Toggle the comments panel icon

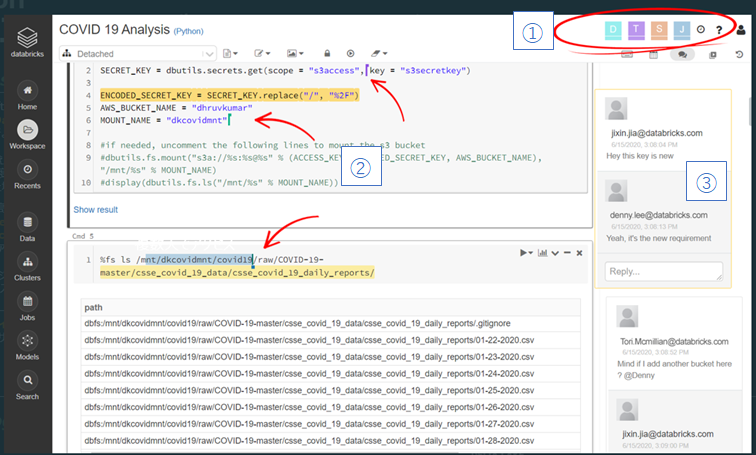[x=682, y=54]
